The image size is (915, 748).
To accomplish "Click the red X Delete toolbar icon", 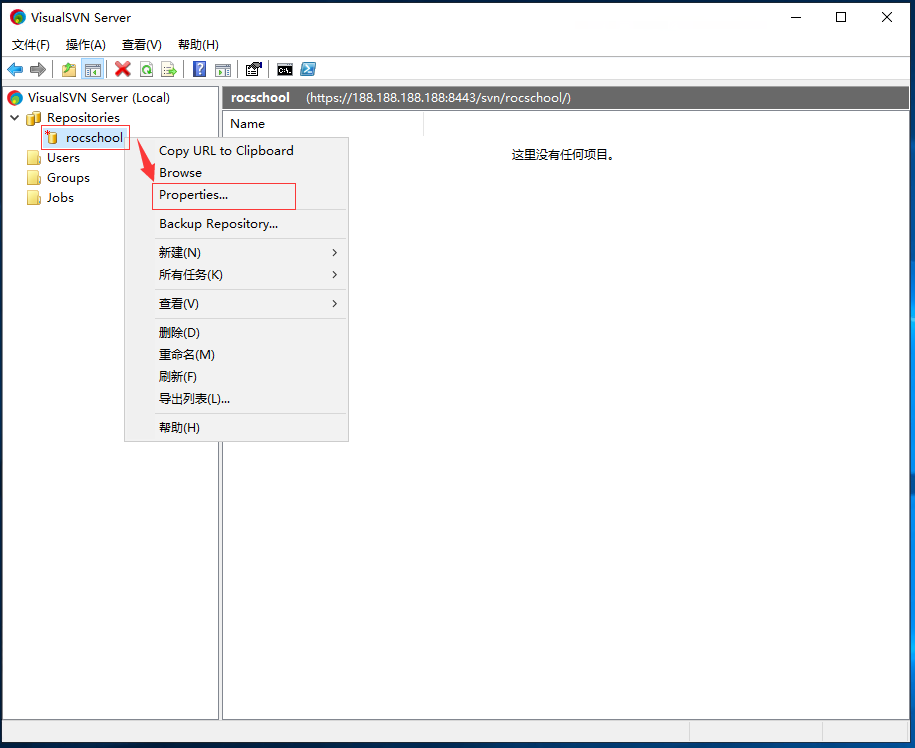I will 123,69.
